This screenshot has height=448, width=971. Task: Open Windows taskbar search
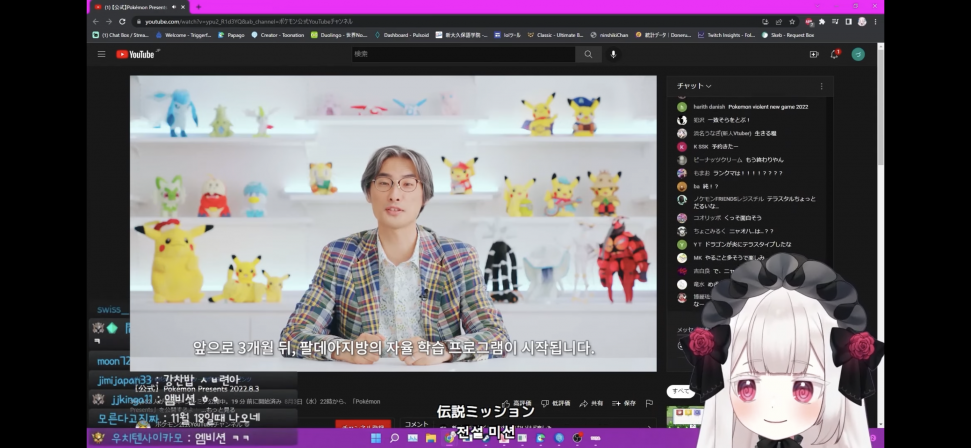coord(394,438)
